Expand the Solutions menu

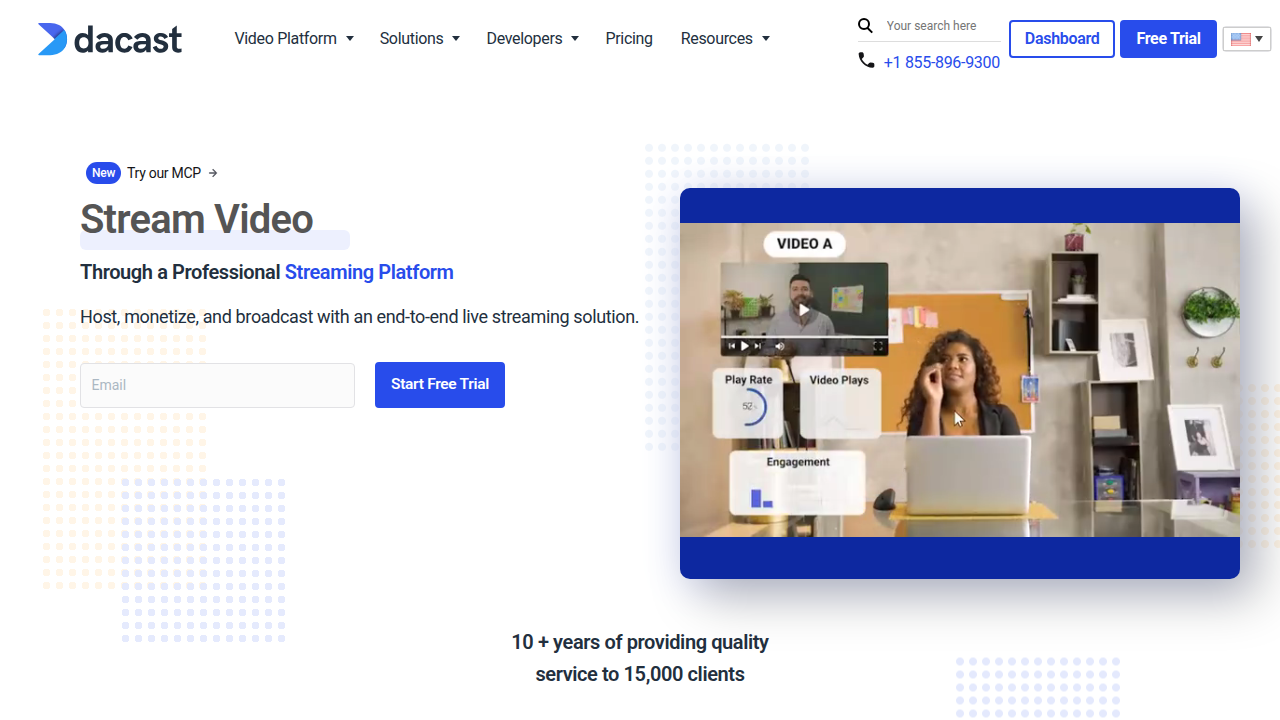point(420,38)
